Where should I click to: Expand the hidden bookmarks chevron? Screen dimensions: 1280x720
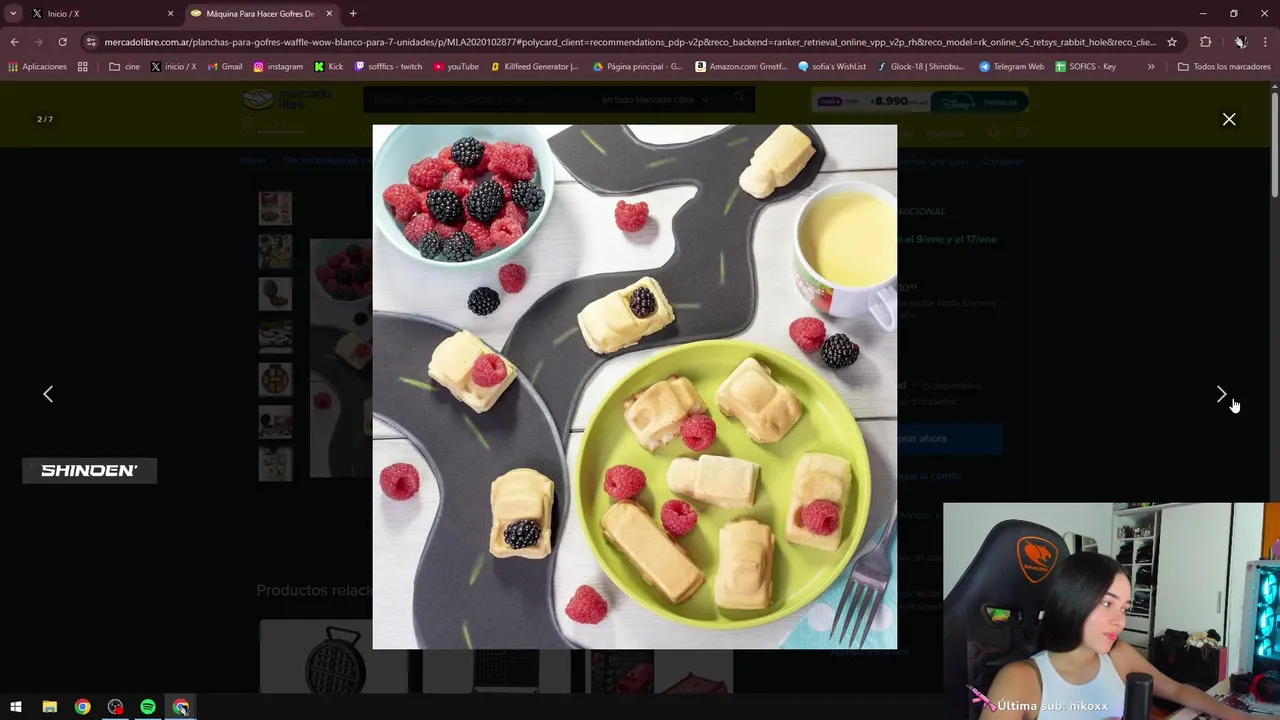pos(1151,67)
